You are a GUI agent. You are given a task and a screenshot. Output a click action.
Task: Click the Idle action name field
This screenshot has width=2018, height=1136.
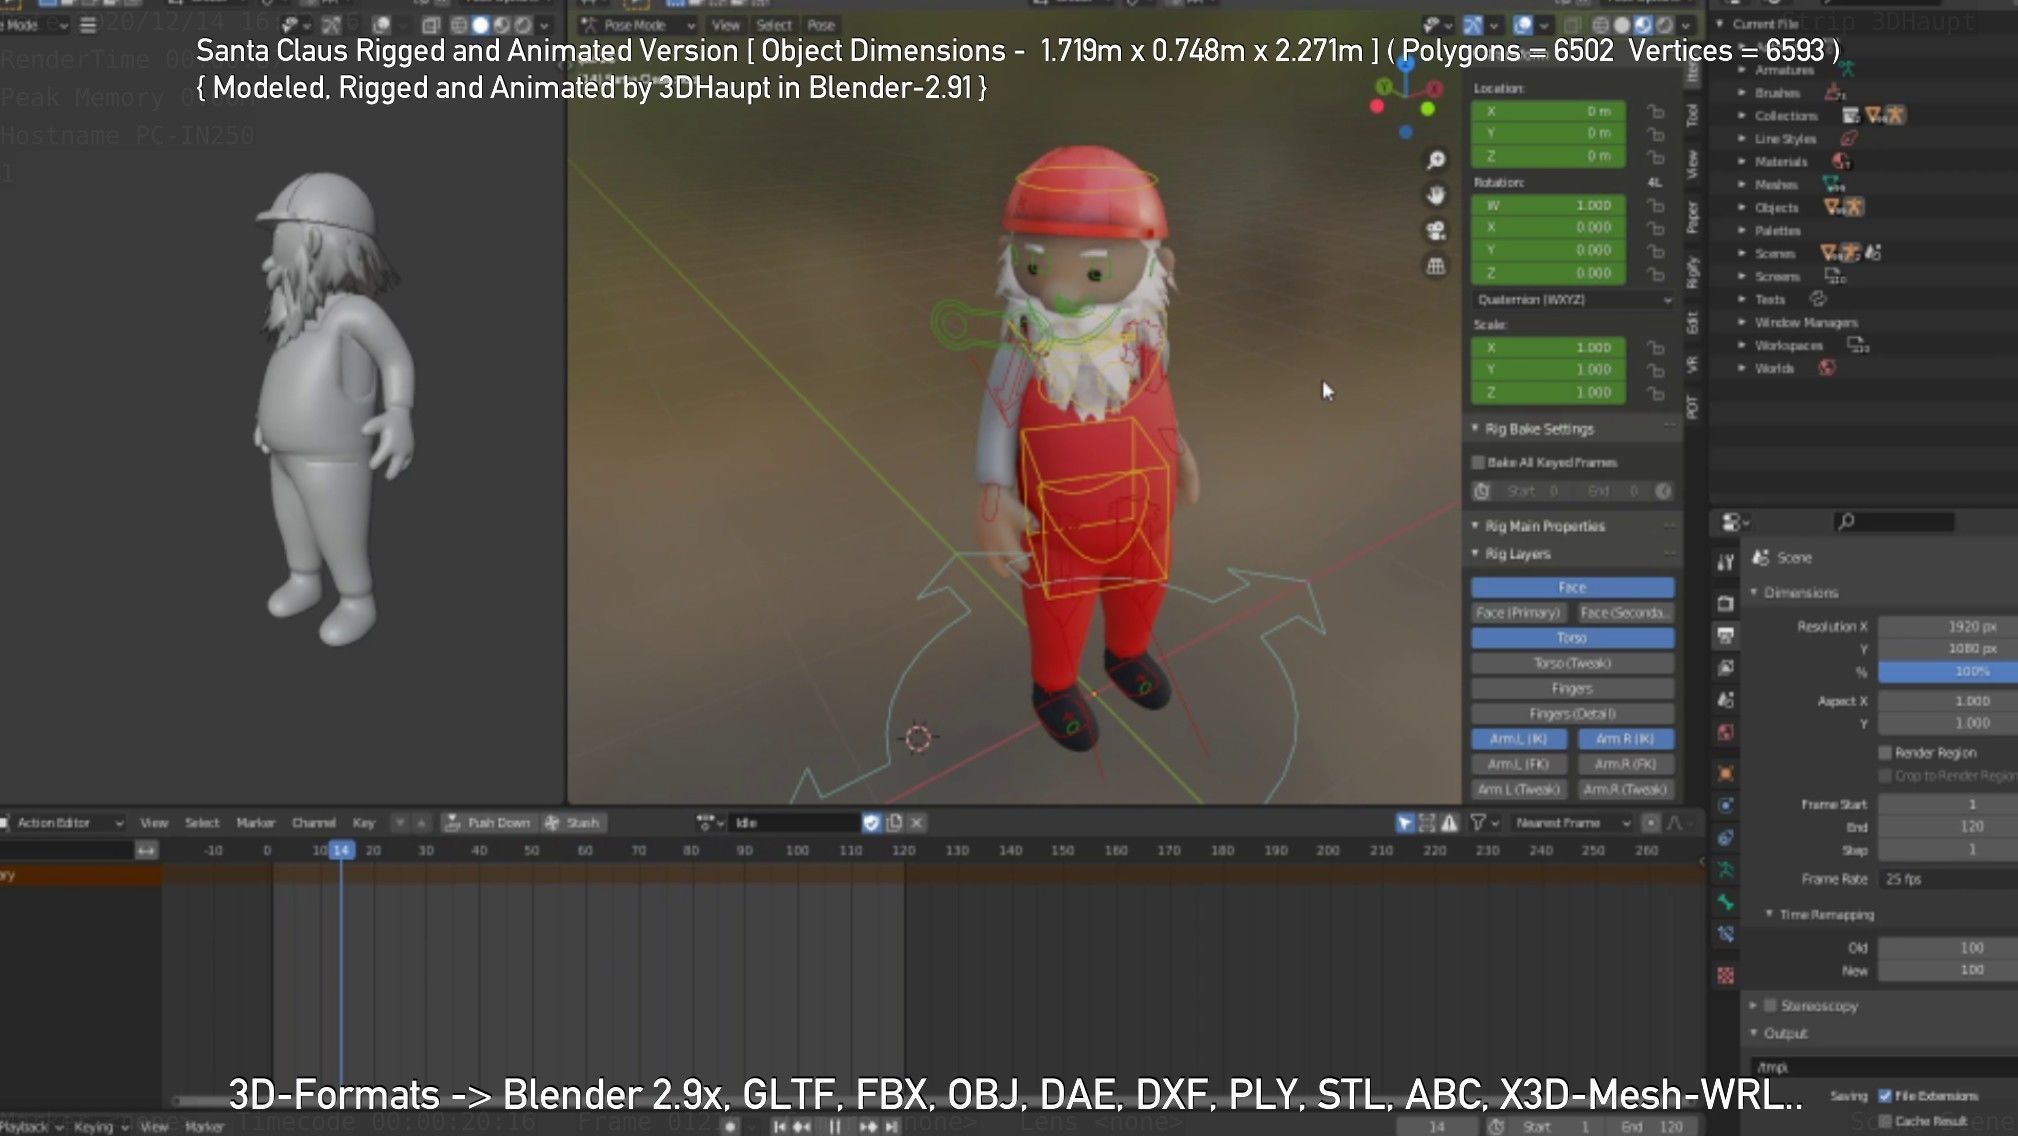pyautogui.click(x=795, y=822)
